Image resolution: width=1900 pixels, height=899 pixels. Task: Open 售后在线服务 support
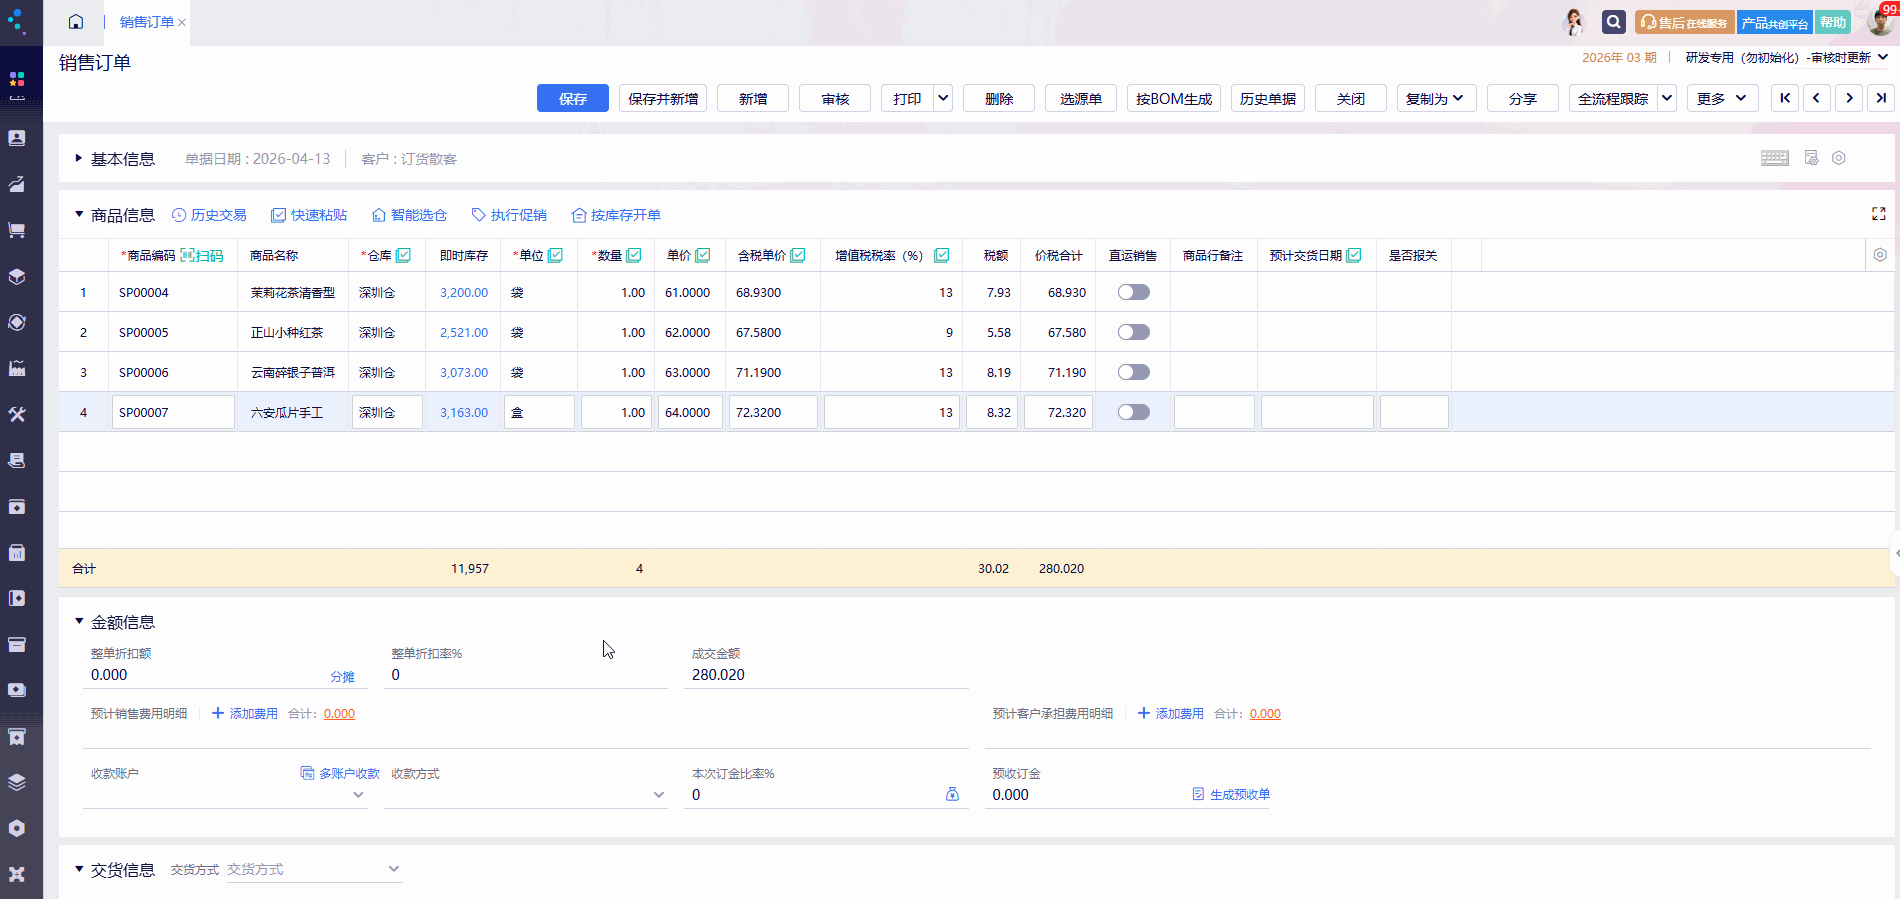click(x=1684, y=22)
